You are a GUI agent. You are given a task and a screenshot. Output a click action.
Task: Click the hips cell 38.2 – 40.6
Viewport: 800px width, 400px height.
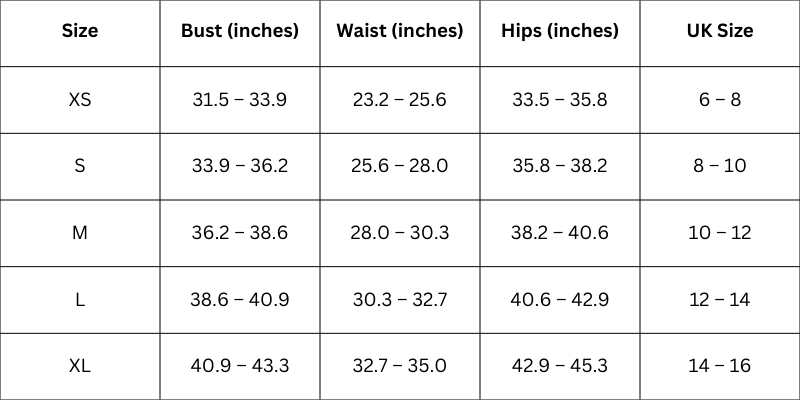[x=560, y=233]
